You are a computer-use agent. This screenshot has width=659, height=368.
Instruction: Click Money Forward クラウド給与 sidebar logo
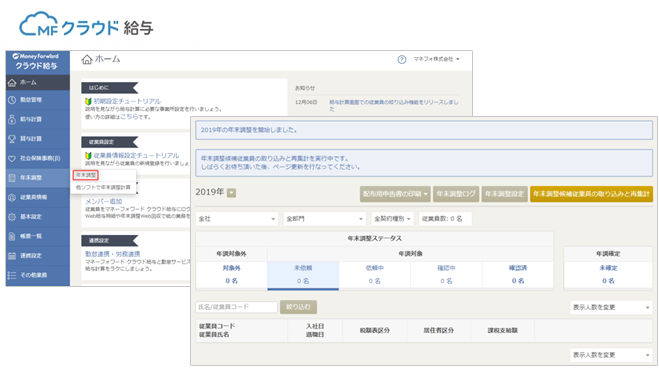click(37, 62)
